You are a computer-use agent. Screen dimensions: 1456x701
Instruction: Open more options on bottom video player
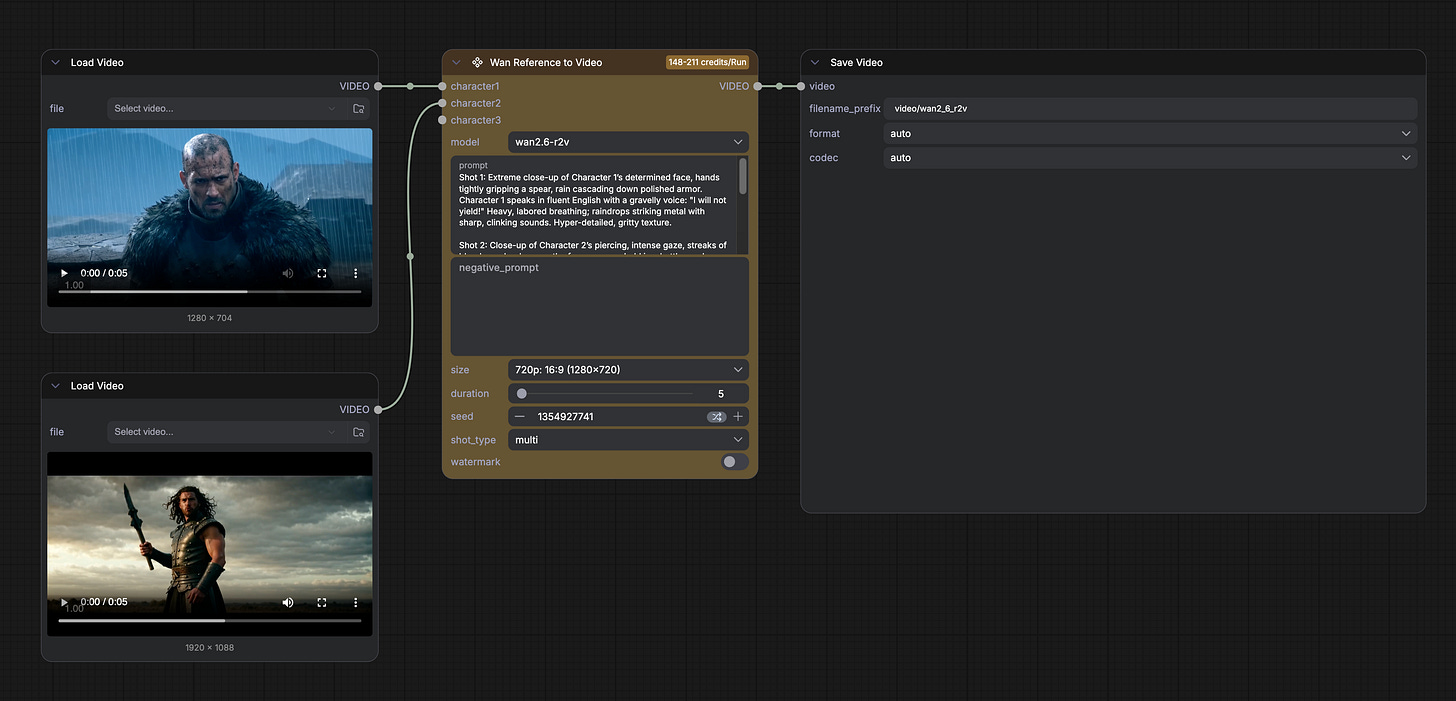click(355, 602)
